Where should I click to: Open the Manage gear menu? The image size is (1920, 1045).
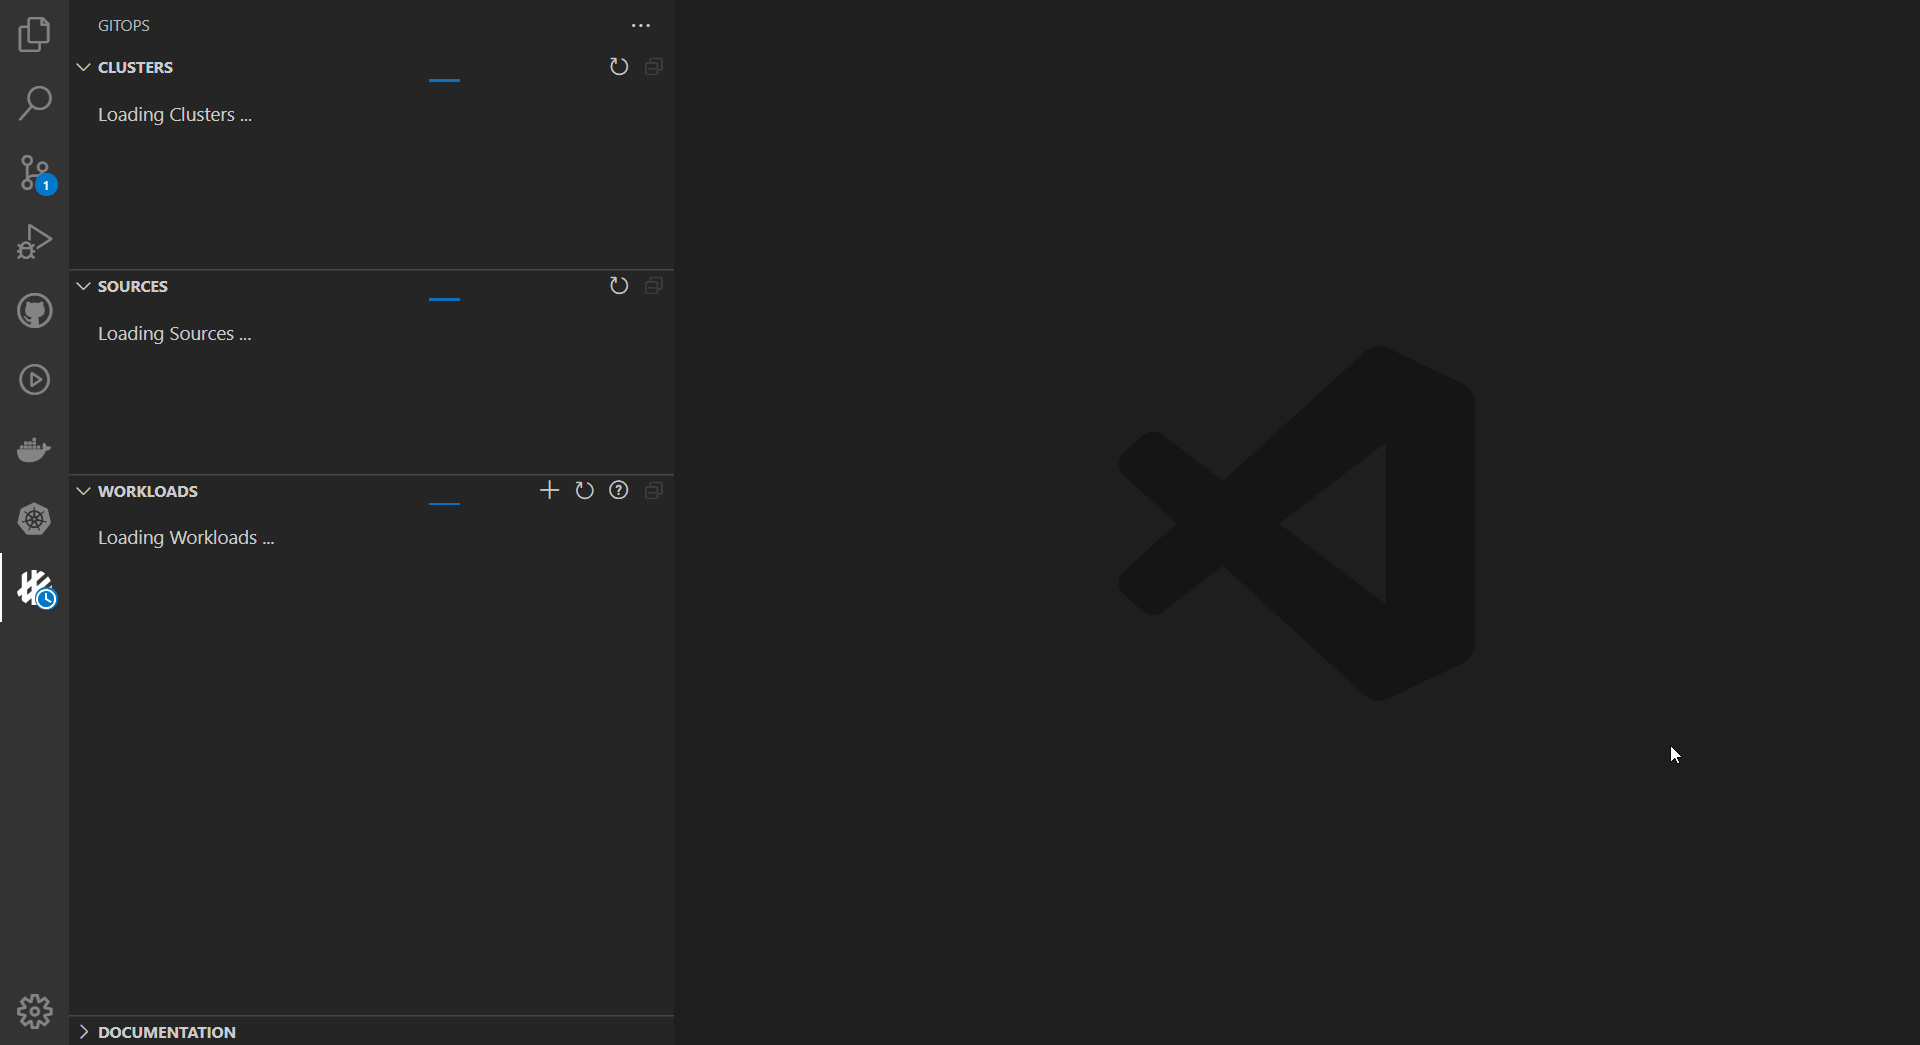34,1011
